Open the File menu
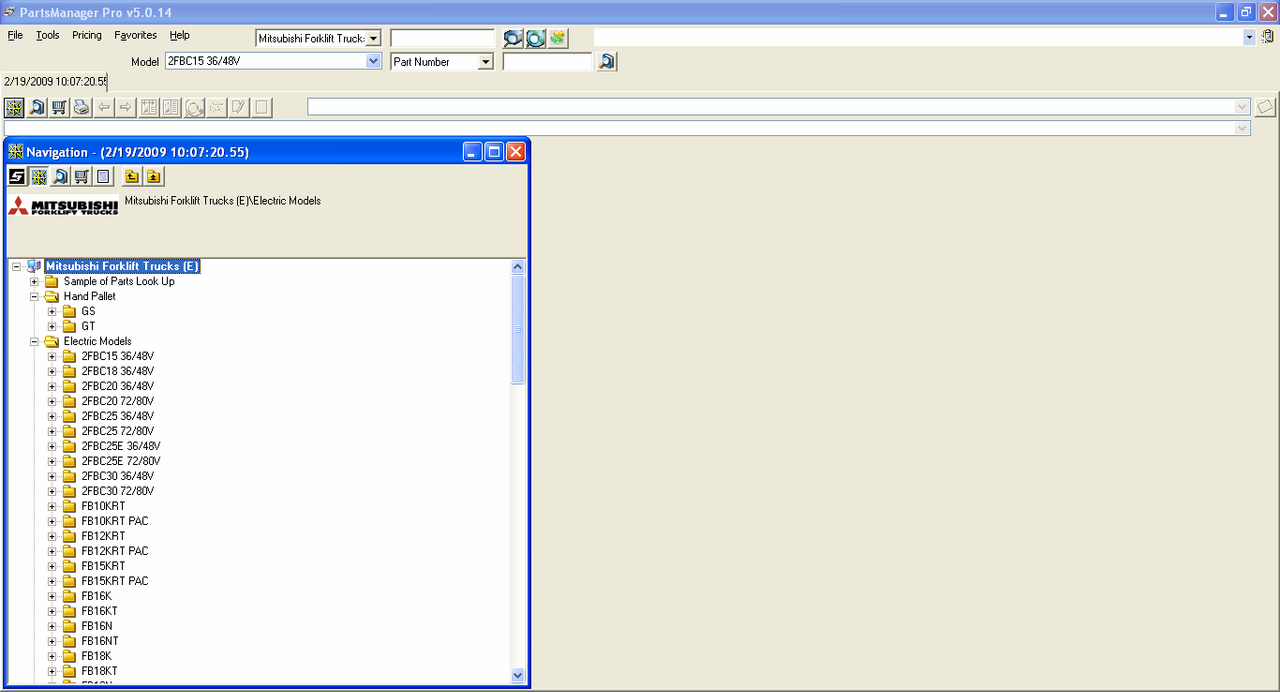The height and width of the screenshot is (692, 1280). (x=15, y=35)
